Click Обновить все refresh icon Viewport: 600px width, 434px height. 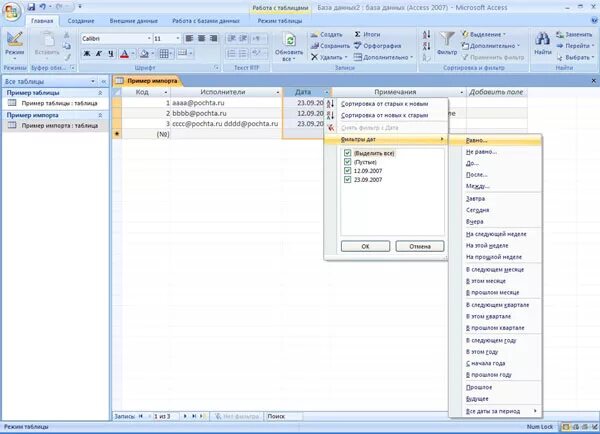coord(289,47)
